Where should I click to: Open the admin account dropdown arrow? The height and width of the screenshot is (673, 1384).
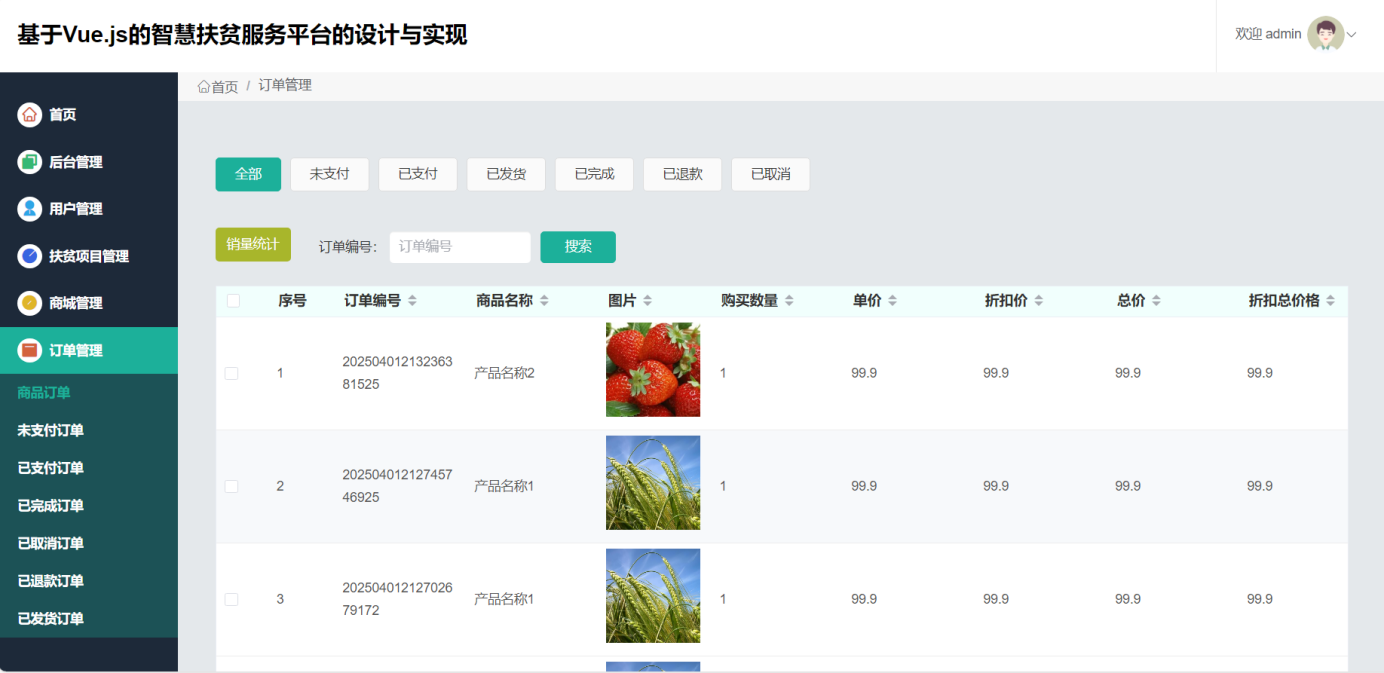(x=1352, y=35)
